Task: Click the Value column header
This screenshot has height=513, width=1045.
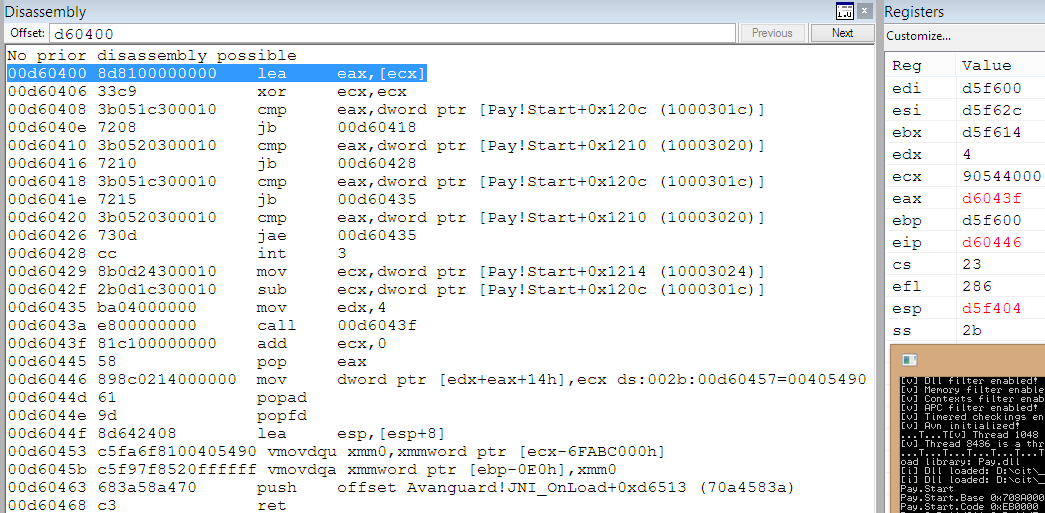Action: (x=986, y=65)
